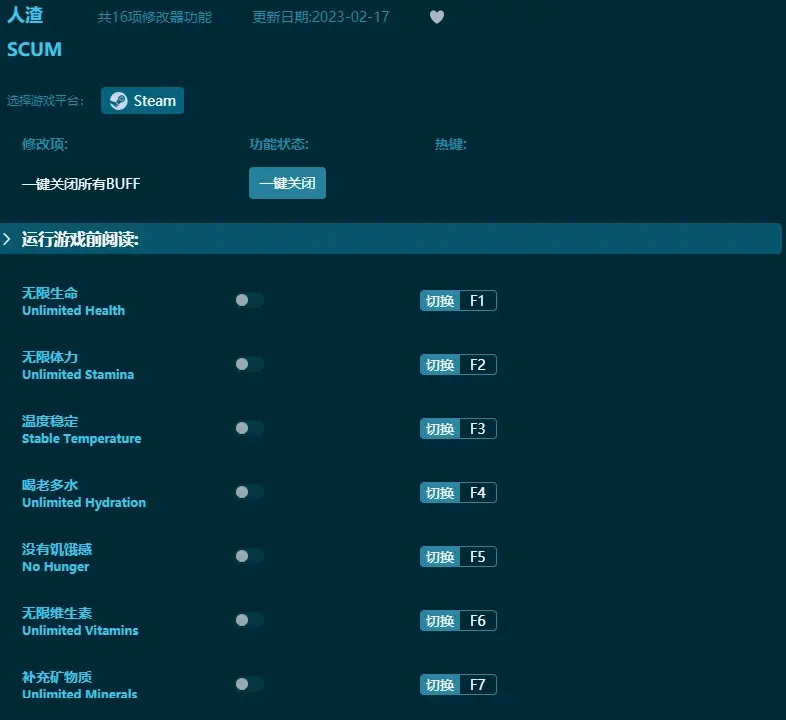
Task: Click the 共16项修改器功能 text
Action: (x=154, y=17)
